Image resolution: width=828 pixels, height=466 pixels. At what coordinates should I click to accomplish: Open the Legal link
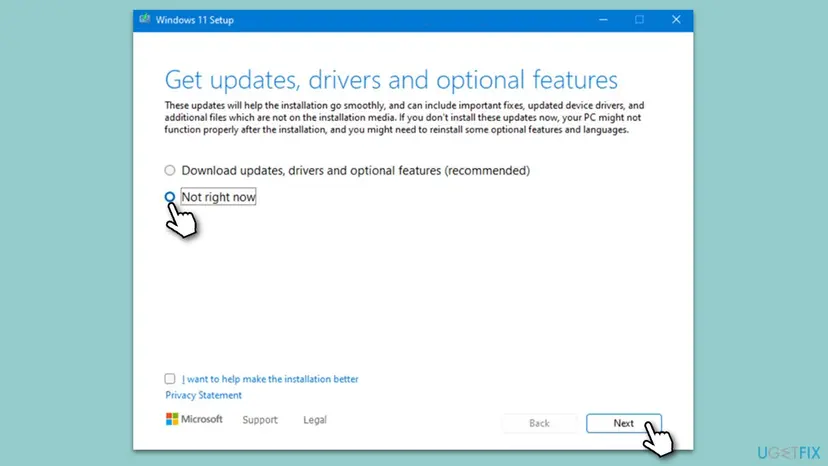tap(315, 420)
